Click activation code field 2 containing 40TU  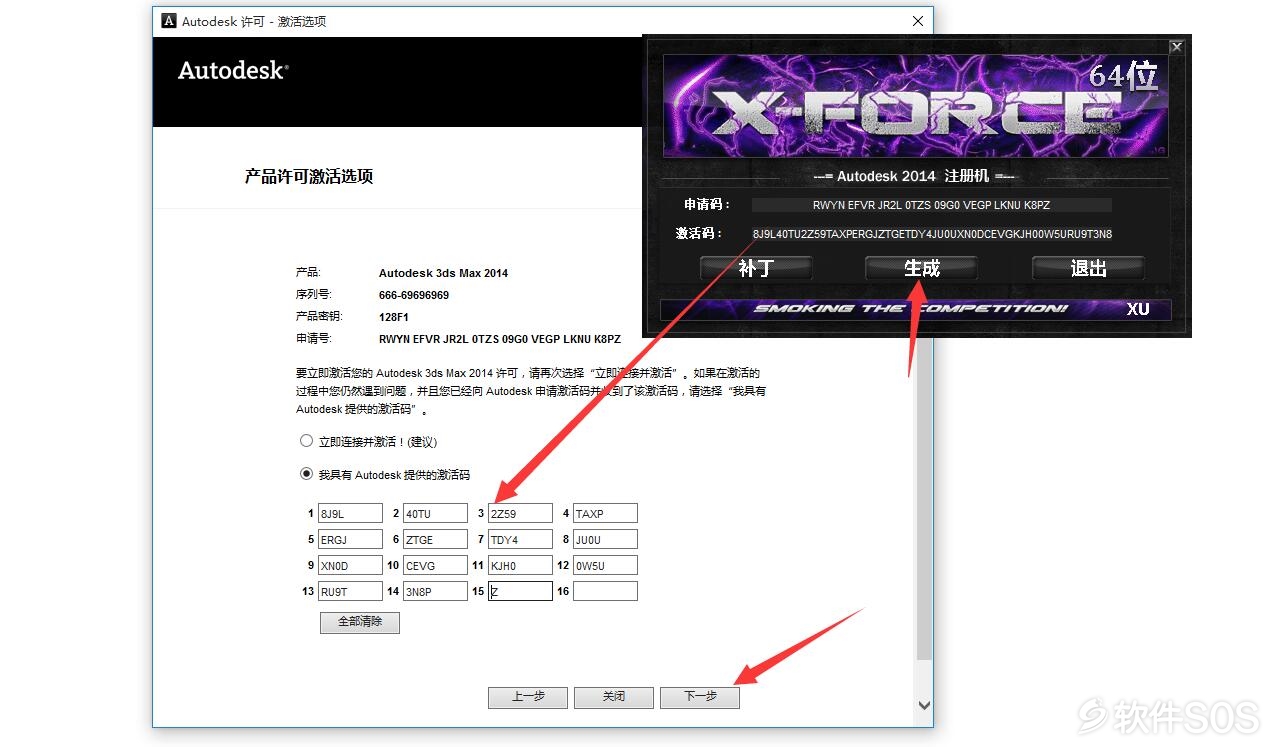pos(435,513)
